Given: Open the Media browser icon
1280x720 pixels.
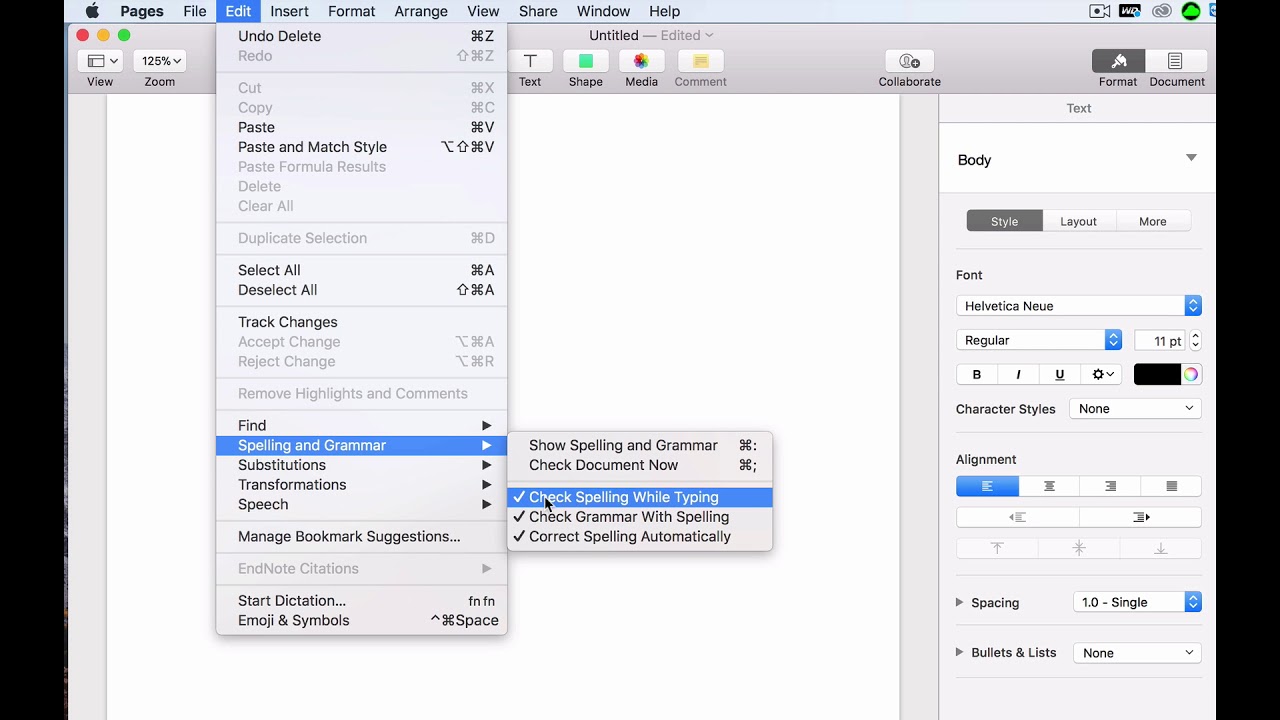Looking at the screenshot, I should [x=641, y=61].
